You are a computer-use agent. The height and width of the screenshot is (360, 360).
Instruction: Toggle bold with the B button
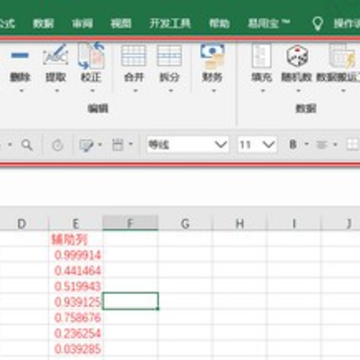293,145
